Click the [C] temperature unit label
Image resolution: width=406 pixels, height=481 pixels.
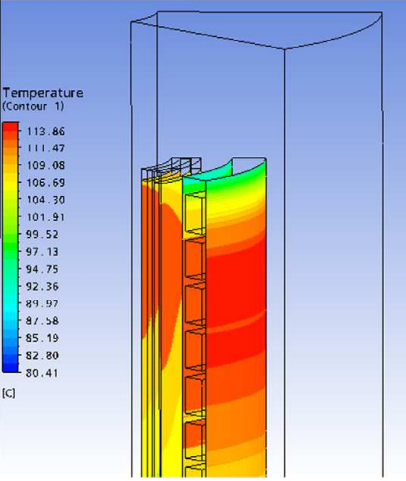(x=9, y=394)
